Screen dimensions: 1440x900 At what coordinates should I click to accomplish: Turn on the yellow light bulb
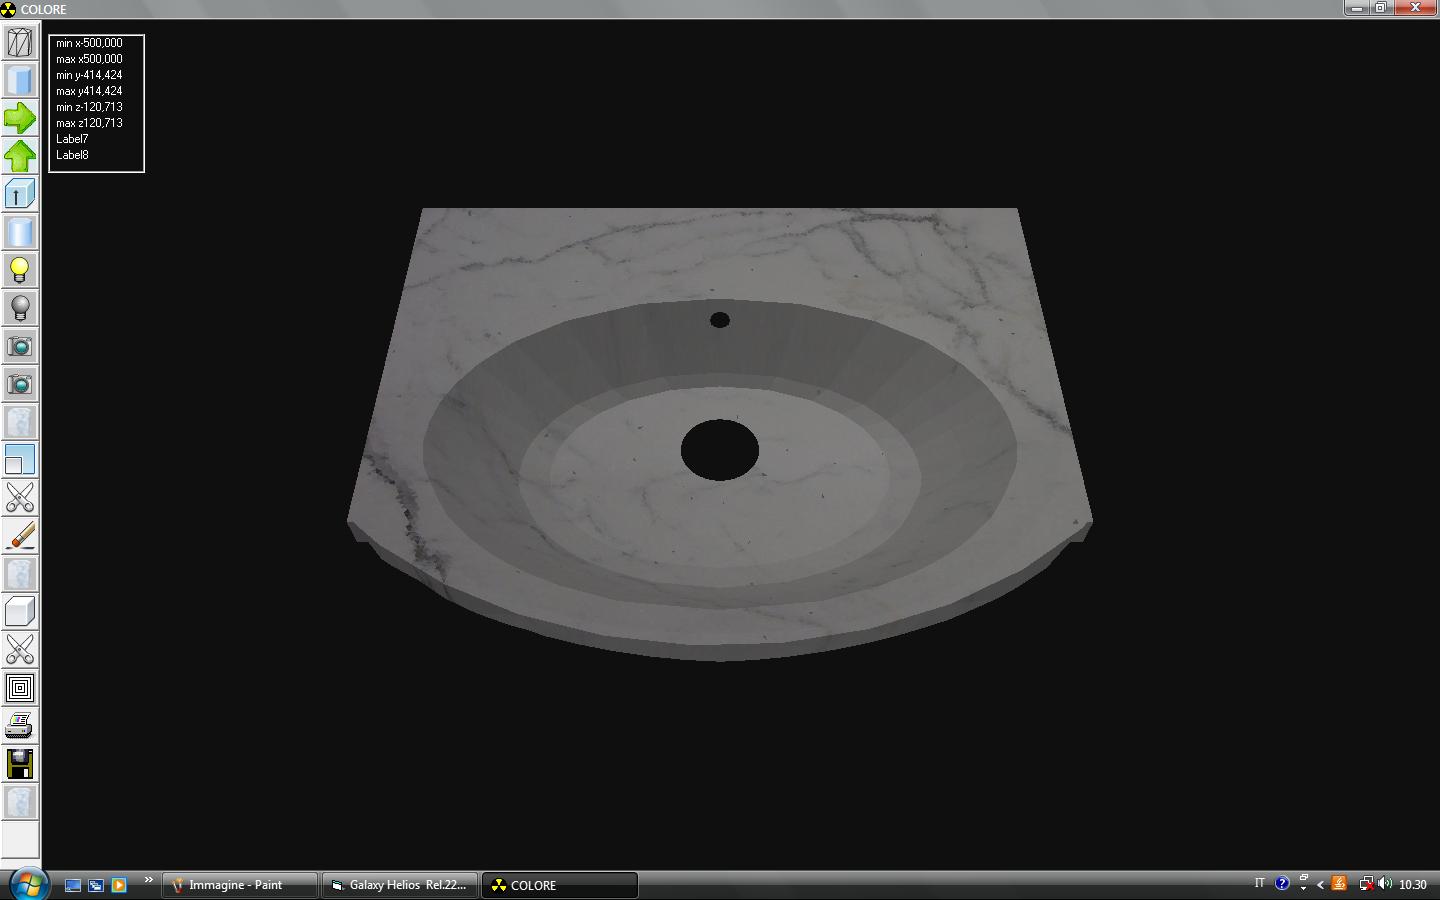coord(20,270)
